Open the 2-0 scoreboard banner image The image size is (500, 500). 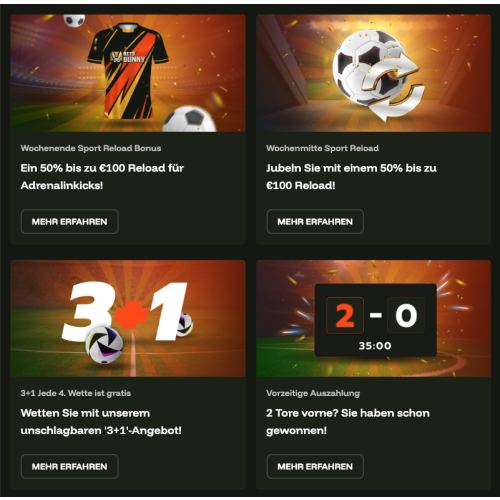[x=374, y=318]
